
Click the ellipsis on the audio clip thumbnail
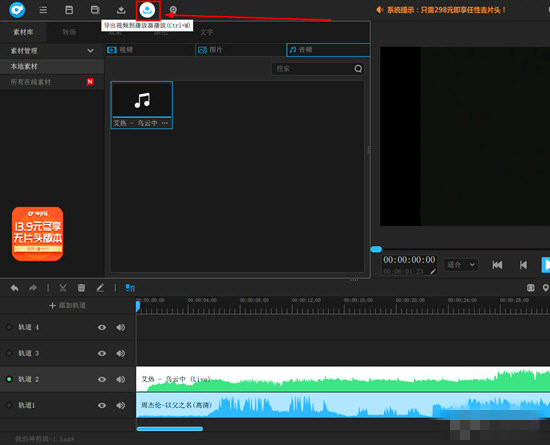click(165, 123)
